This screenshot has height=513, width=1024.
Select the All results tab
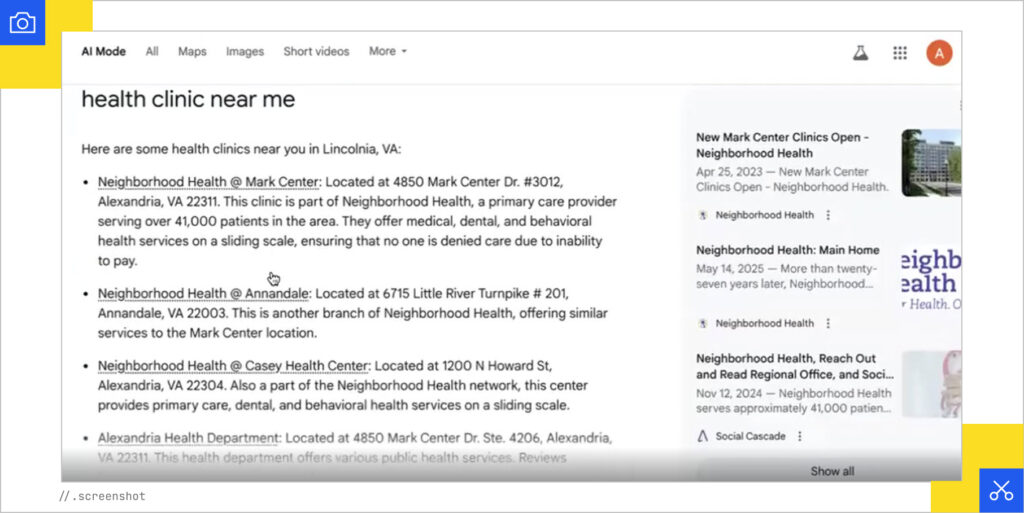[152, 51]
